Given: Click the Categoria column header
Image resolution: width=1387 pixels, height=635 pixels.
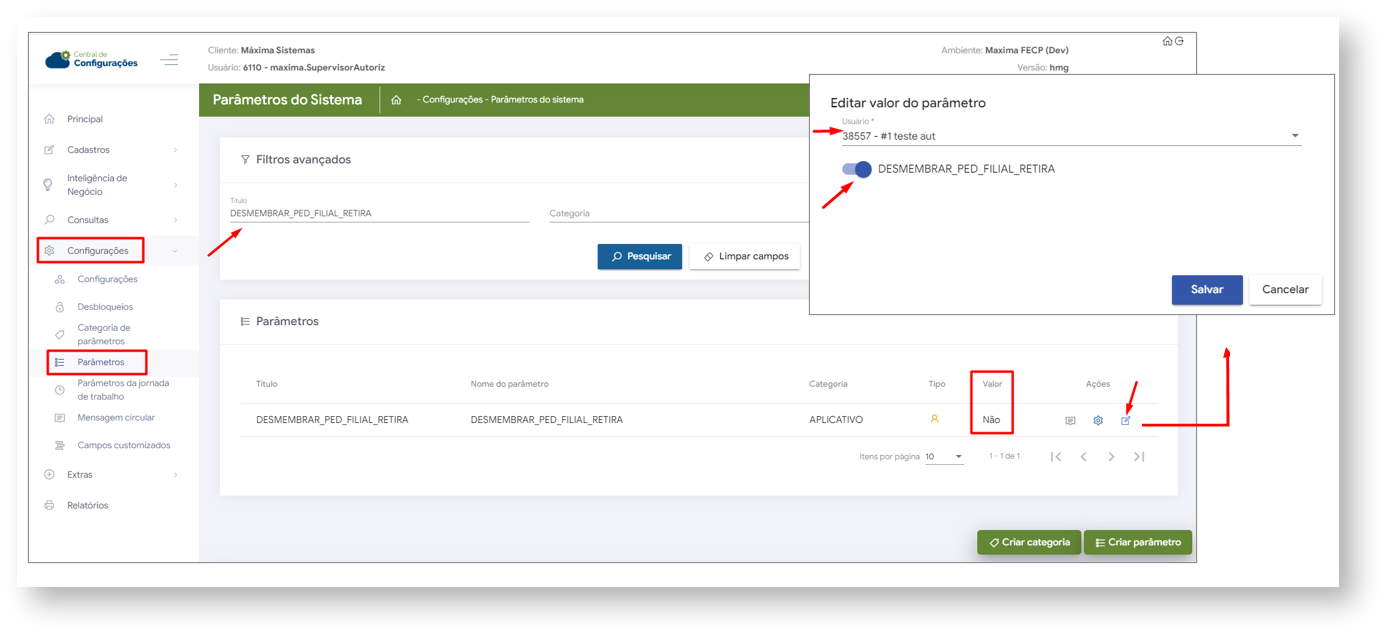Looking at the screenshot, I should point(828,384).
